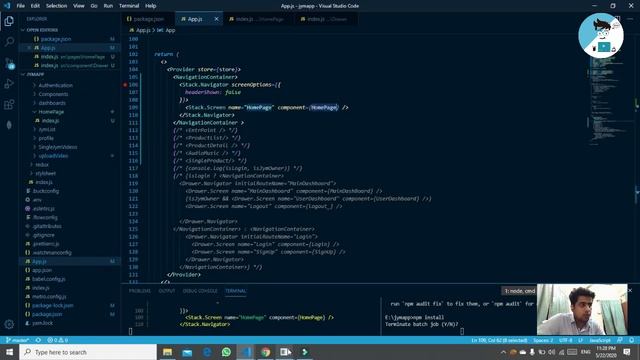Open the Extensions view

[x=9, y=104]
